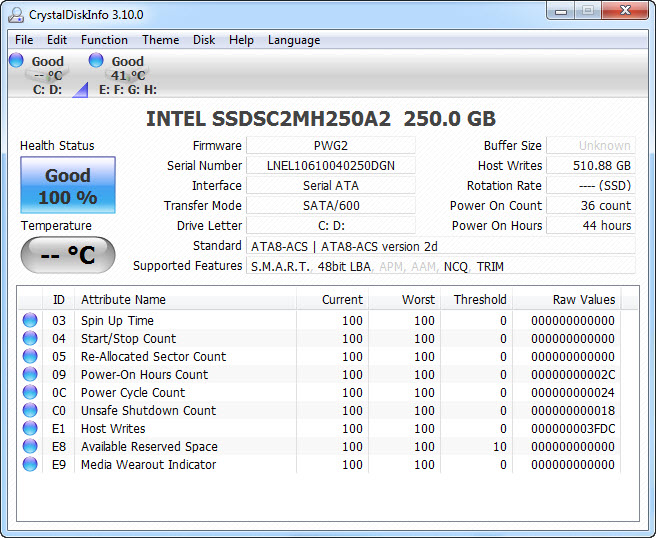The image size is (656, 538).
Task: Click the Health Status label
Action: (57, 146)
